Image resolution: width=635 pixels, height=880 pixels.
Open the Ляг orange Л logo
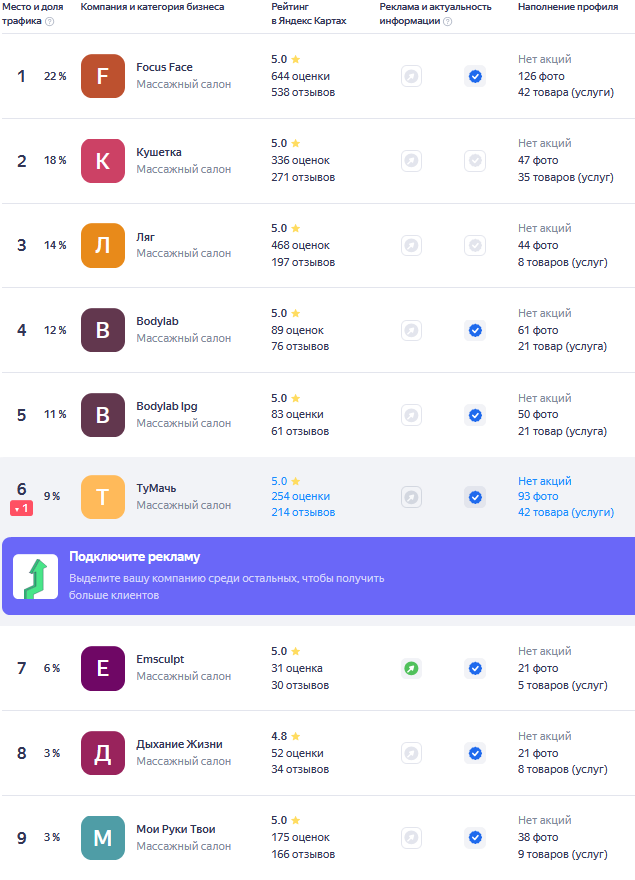(103, 245)
